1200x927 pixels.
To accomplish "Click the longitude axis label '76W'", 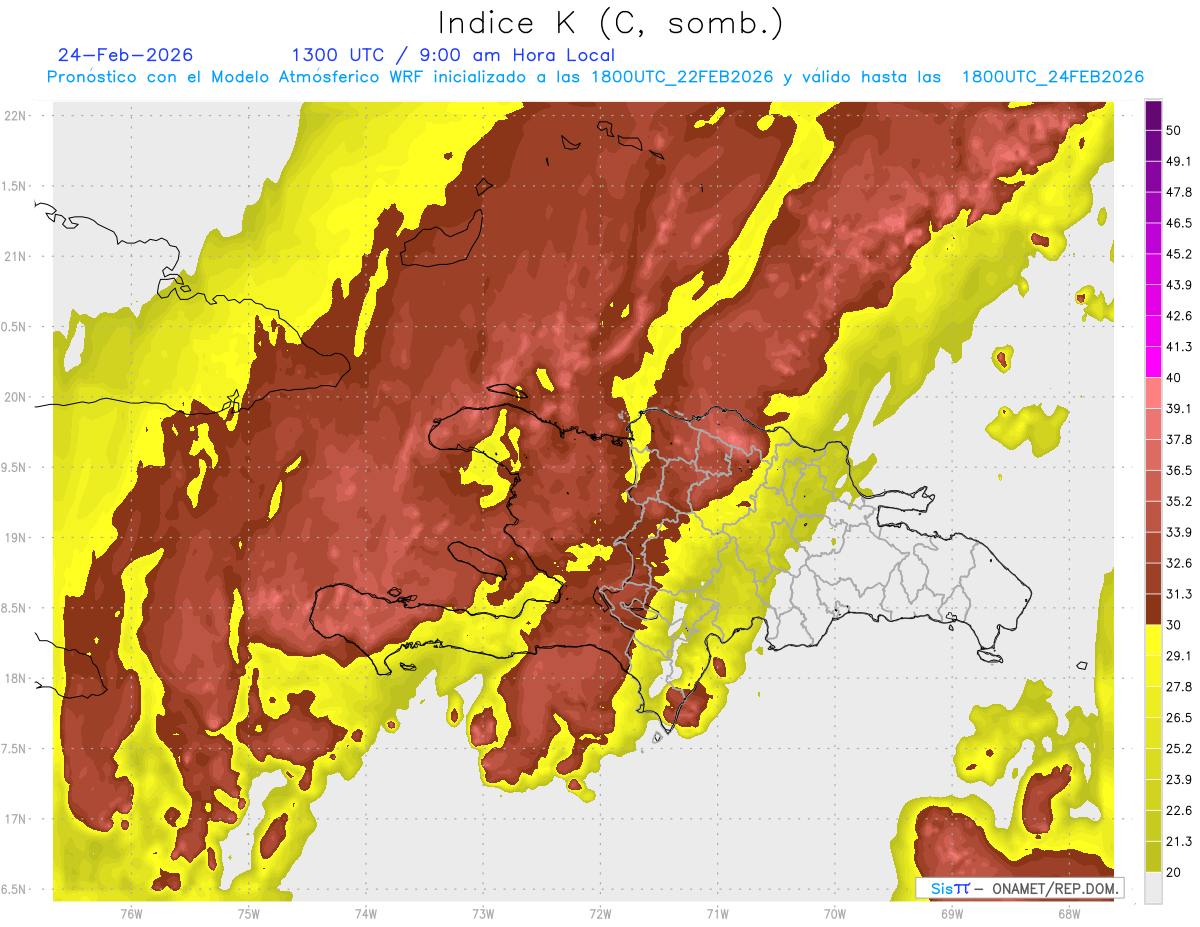I will [131, 914].
